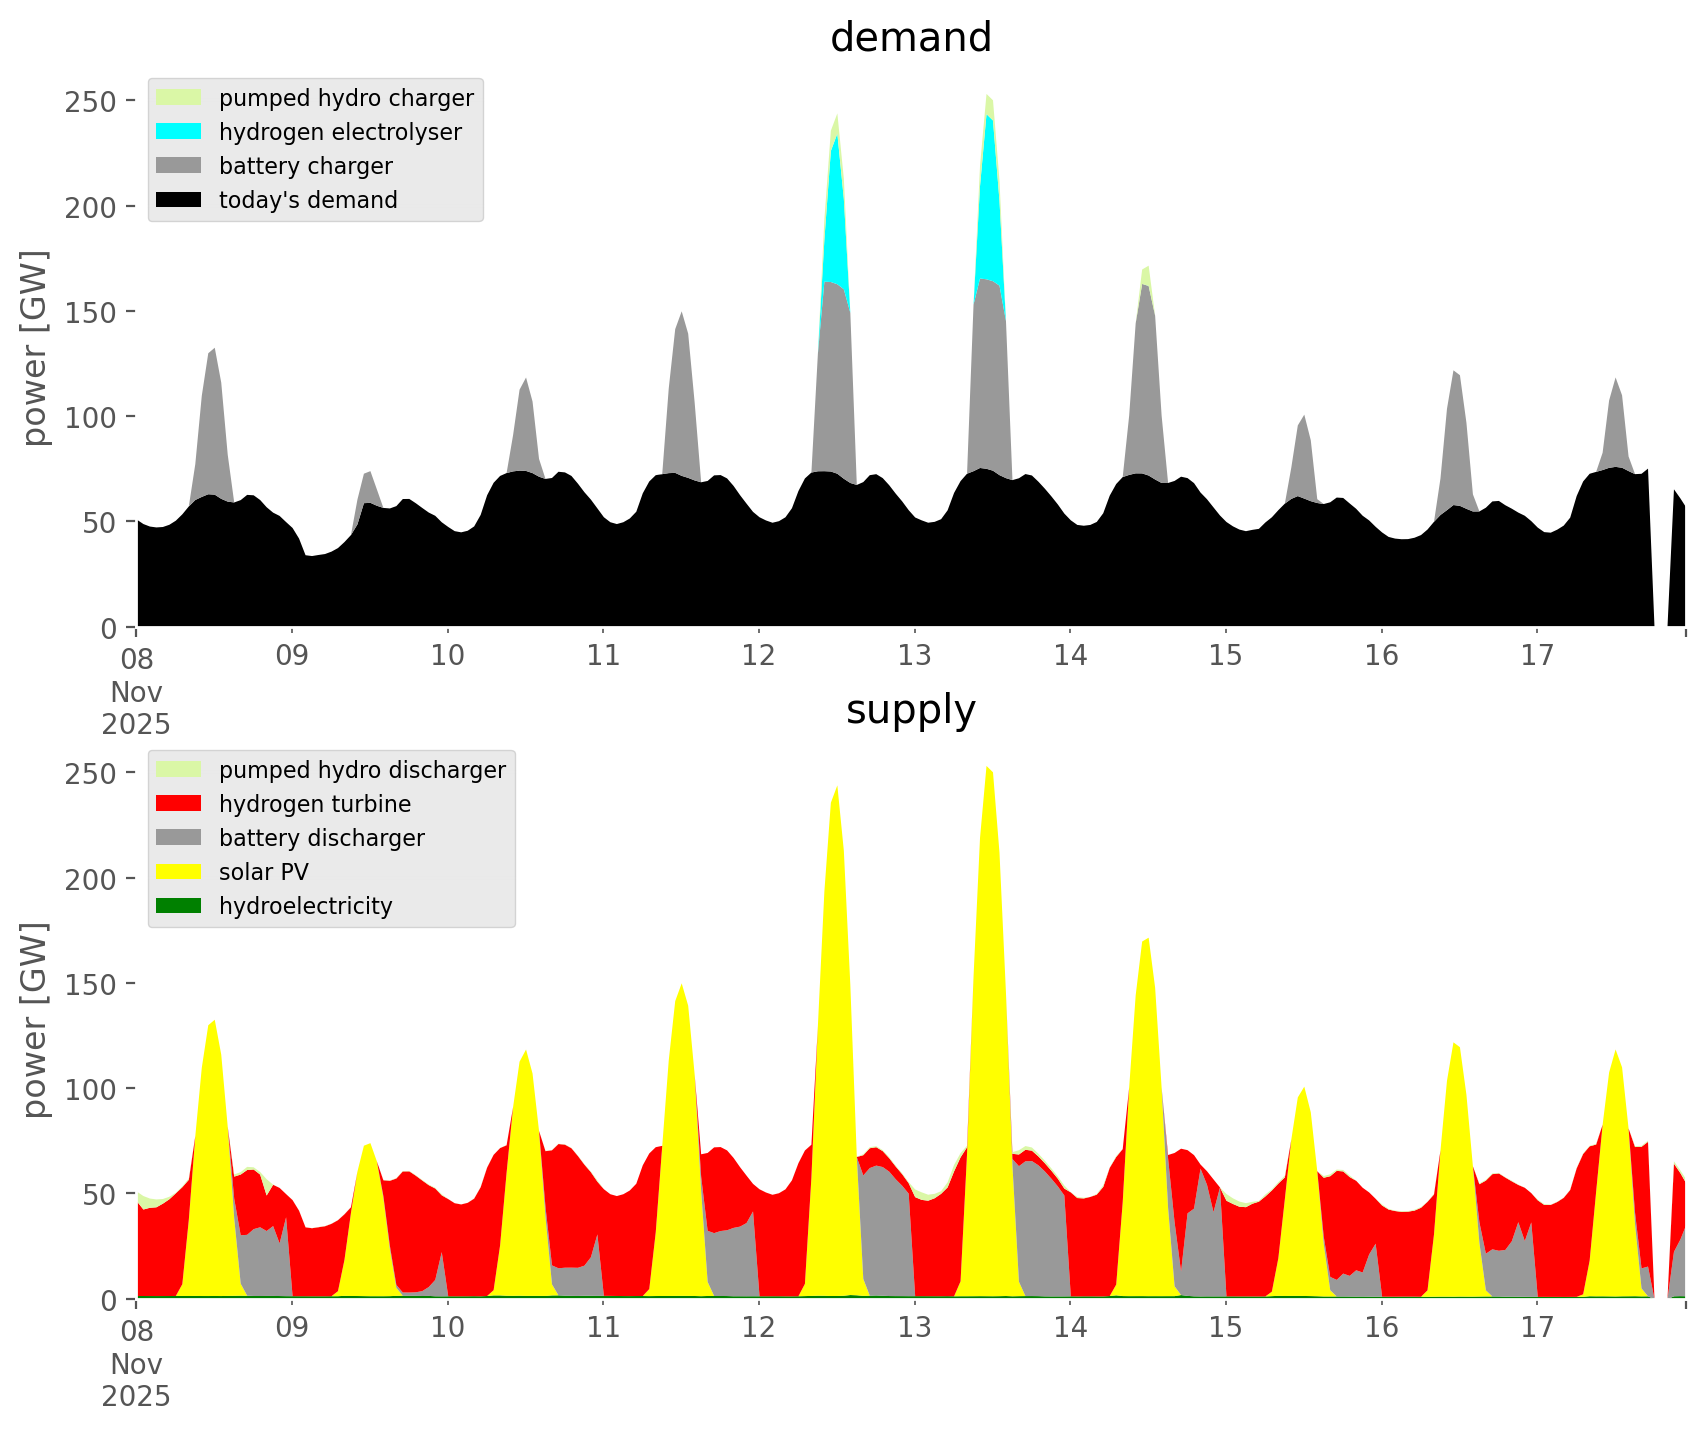Select the red hydrogen turbine legend swatch
This screenshot has width=1706, height=1431.
179,804
